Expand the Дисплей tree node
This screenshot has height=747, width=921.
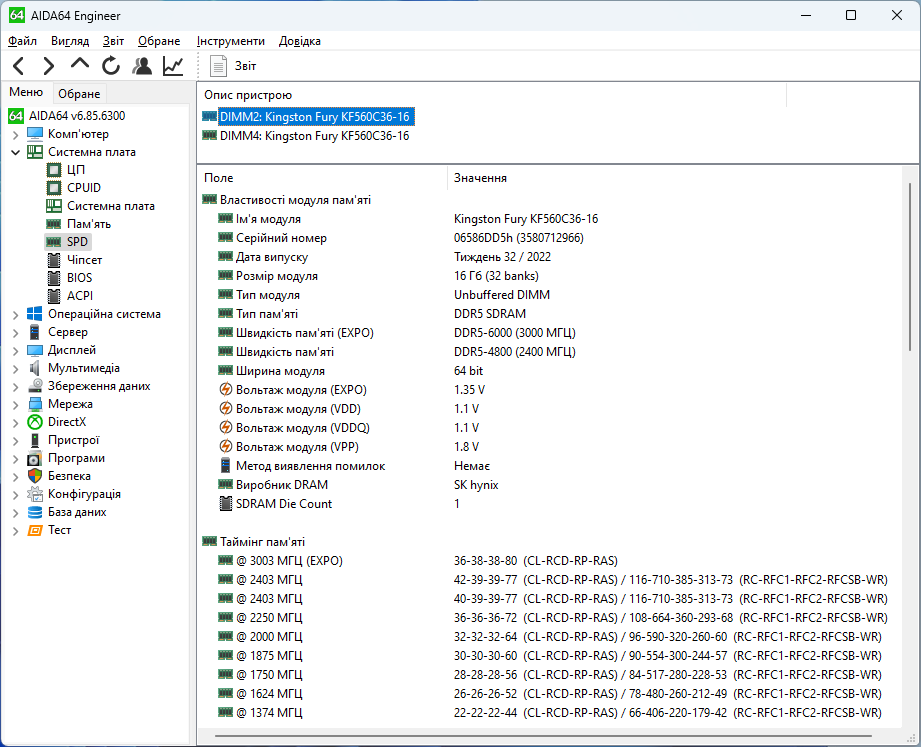pyautogui.click(x=15, y=351)
